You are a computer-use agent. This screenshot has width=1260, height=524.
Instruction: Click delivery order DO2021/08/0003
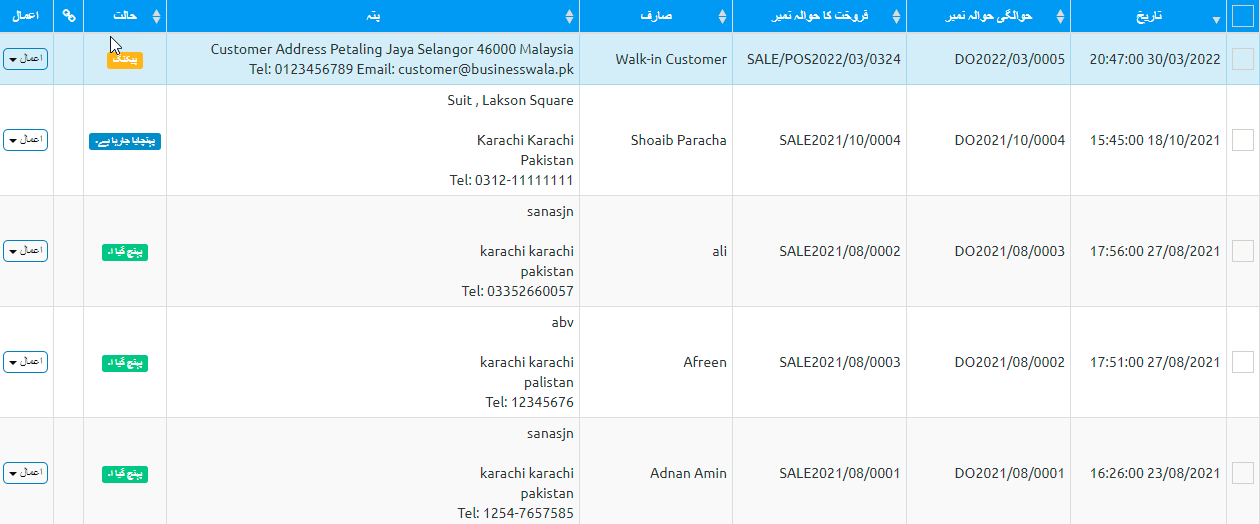pos(1009,251)
